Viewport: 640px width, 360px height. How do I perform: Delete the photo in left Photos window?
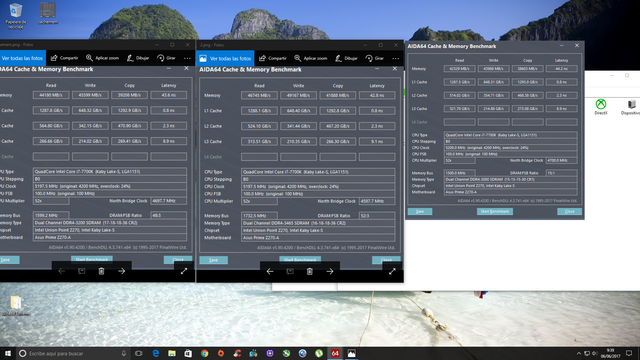coord(102,271)
